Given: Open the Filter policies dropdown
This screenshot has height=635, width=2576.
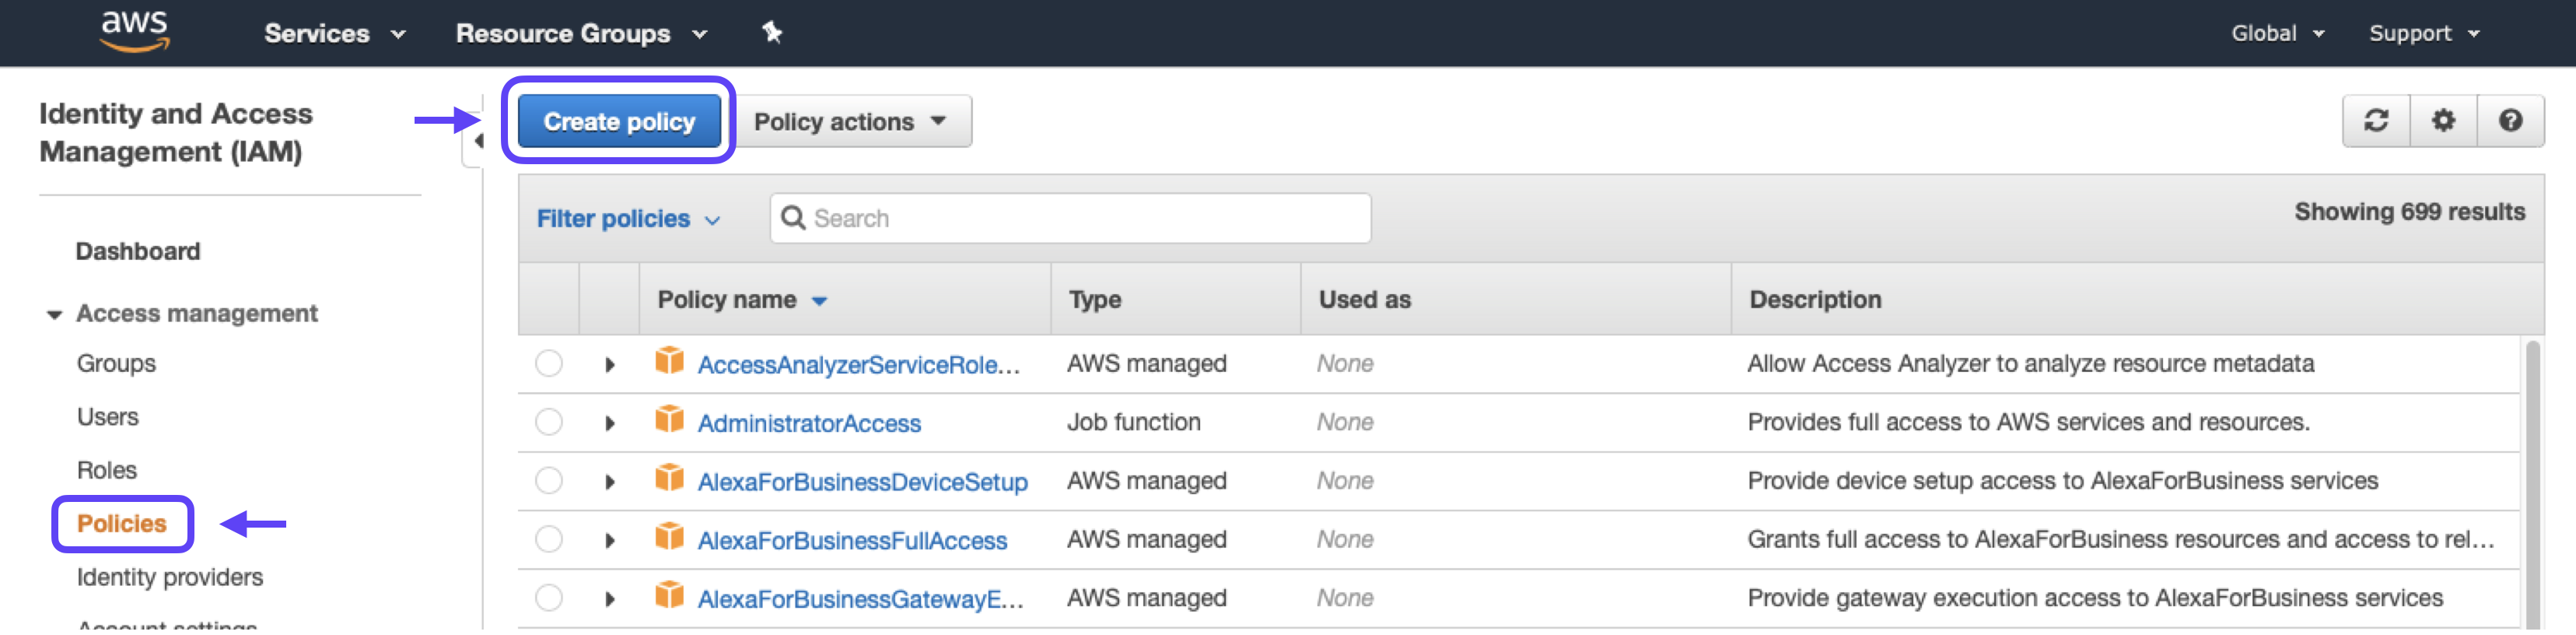Looking at the screenshot, I should [x=628, y=219].
